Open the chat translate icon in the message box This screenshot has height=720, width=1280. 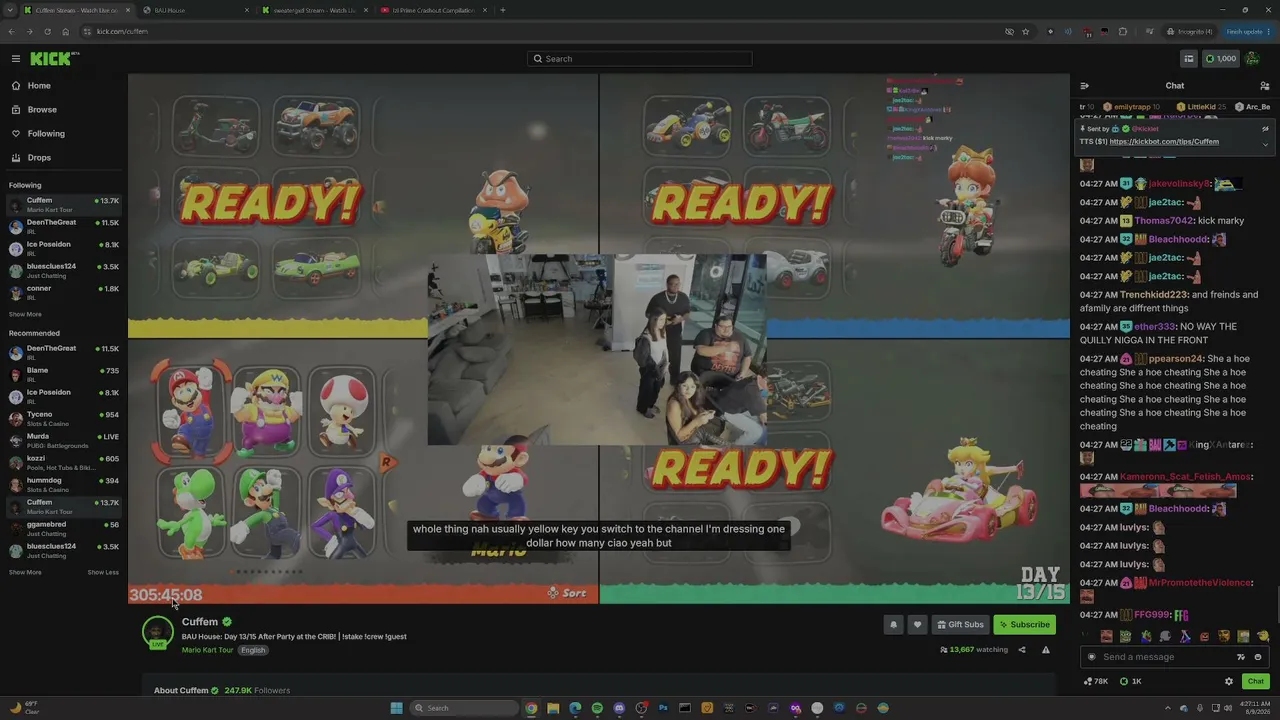click(x=1241, y=657)
